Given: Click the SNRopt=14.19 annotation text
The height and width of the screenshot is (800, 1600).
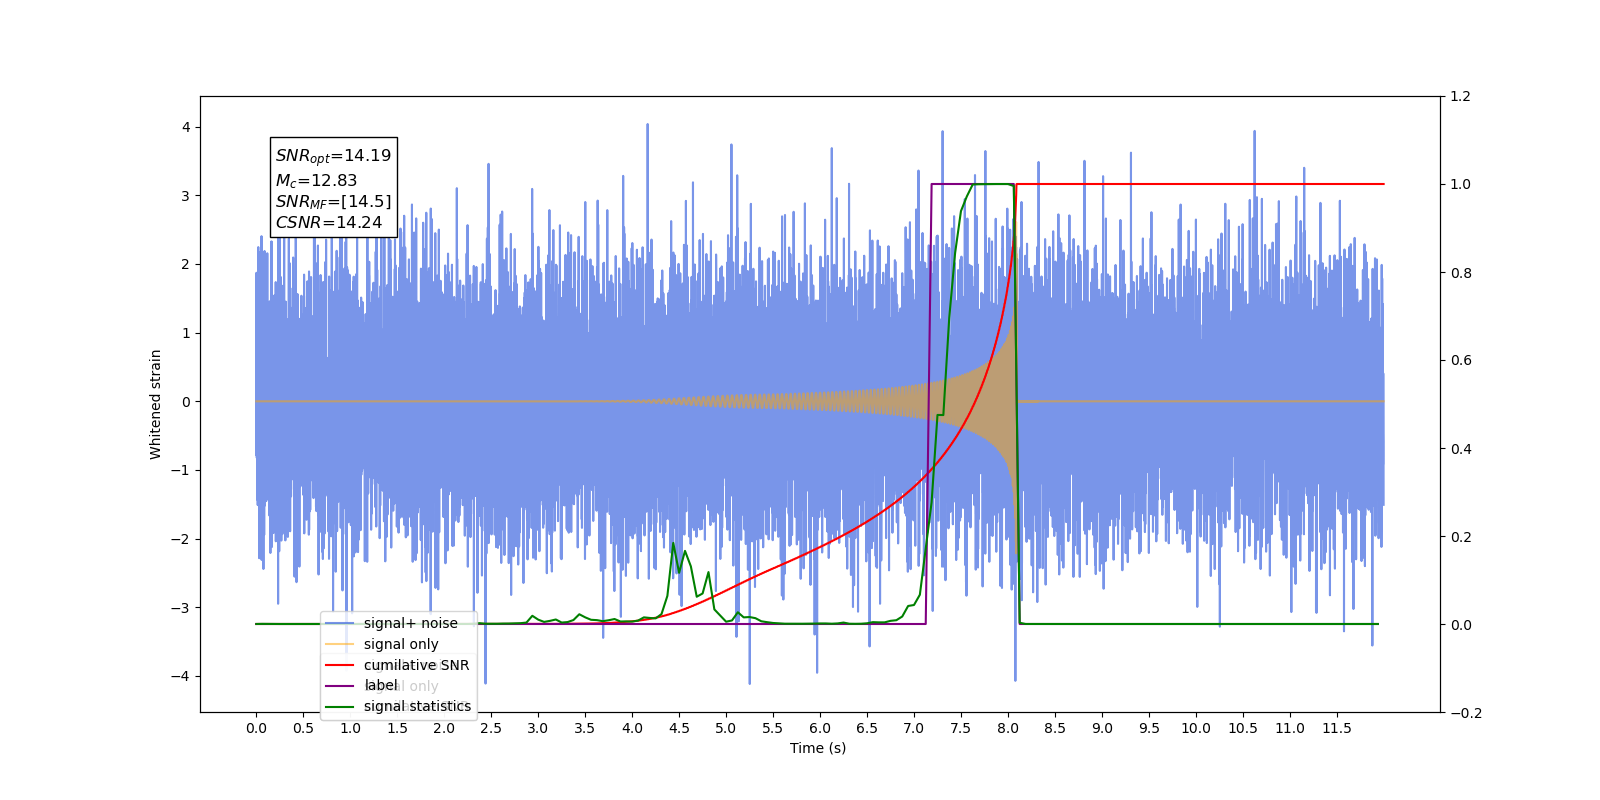Looking at the screenshot, I should tap(333, 156).
